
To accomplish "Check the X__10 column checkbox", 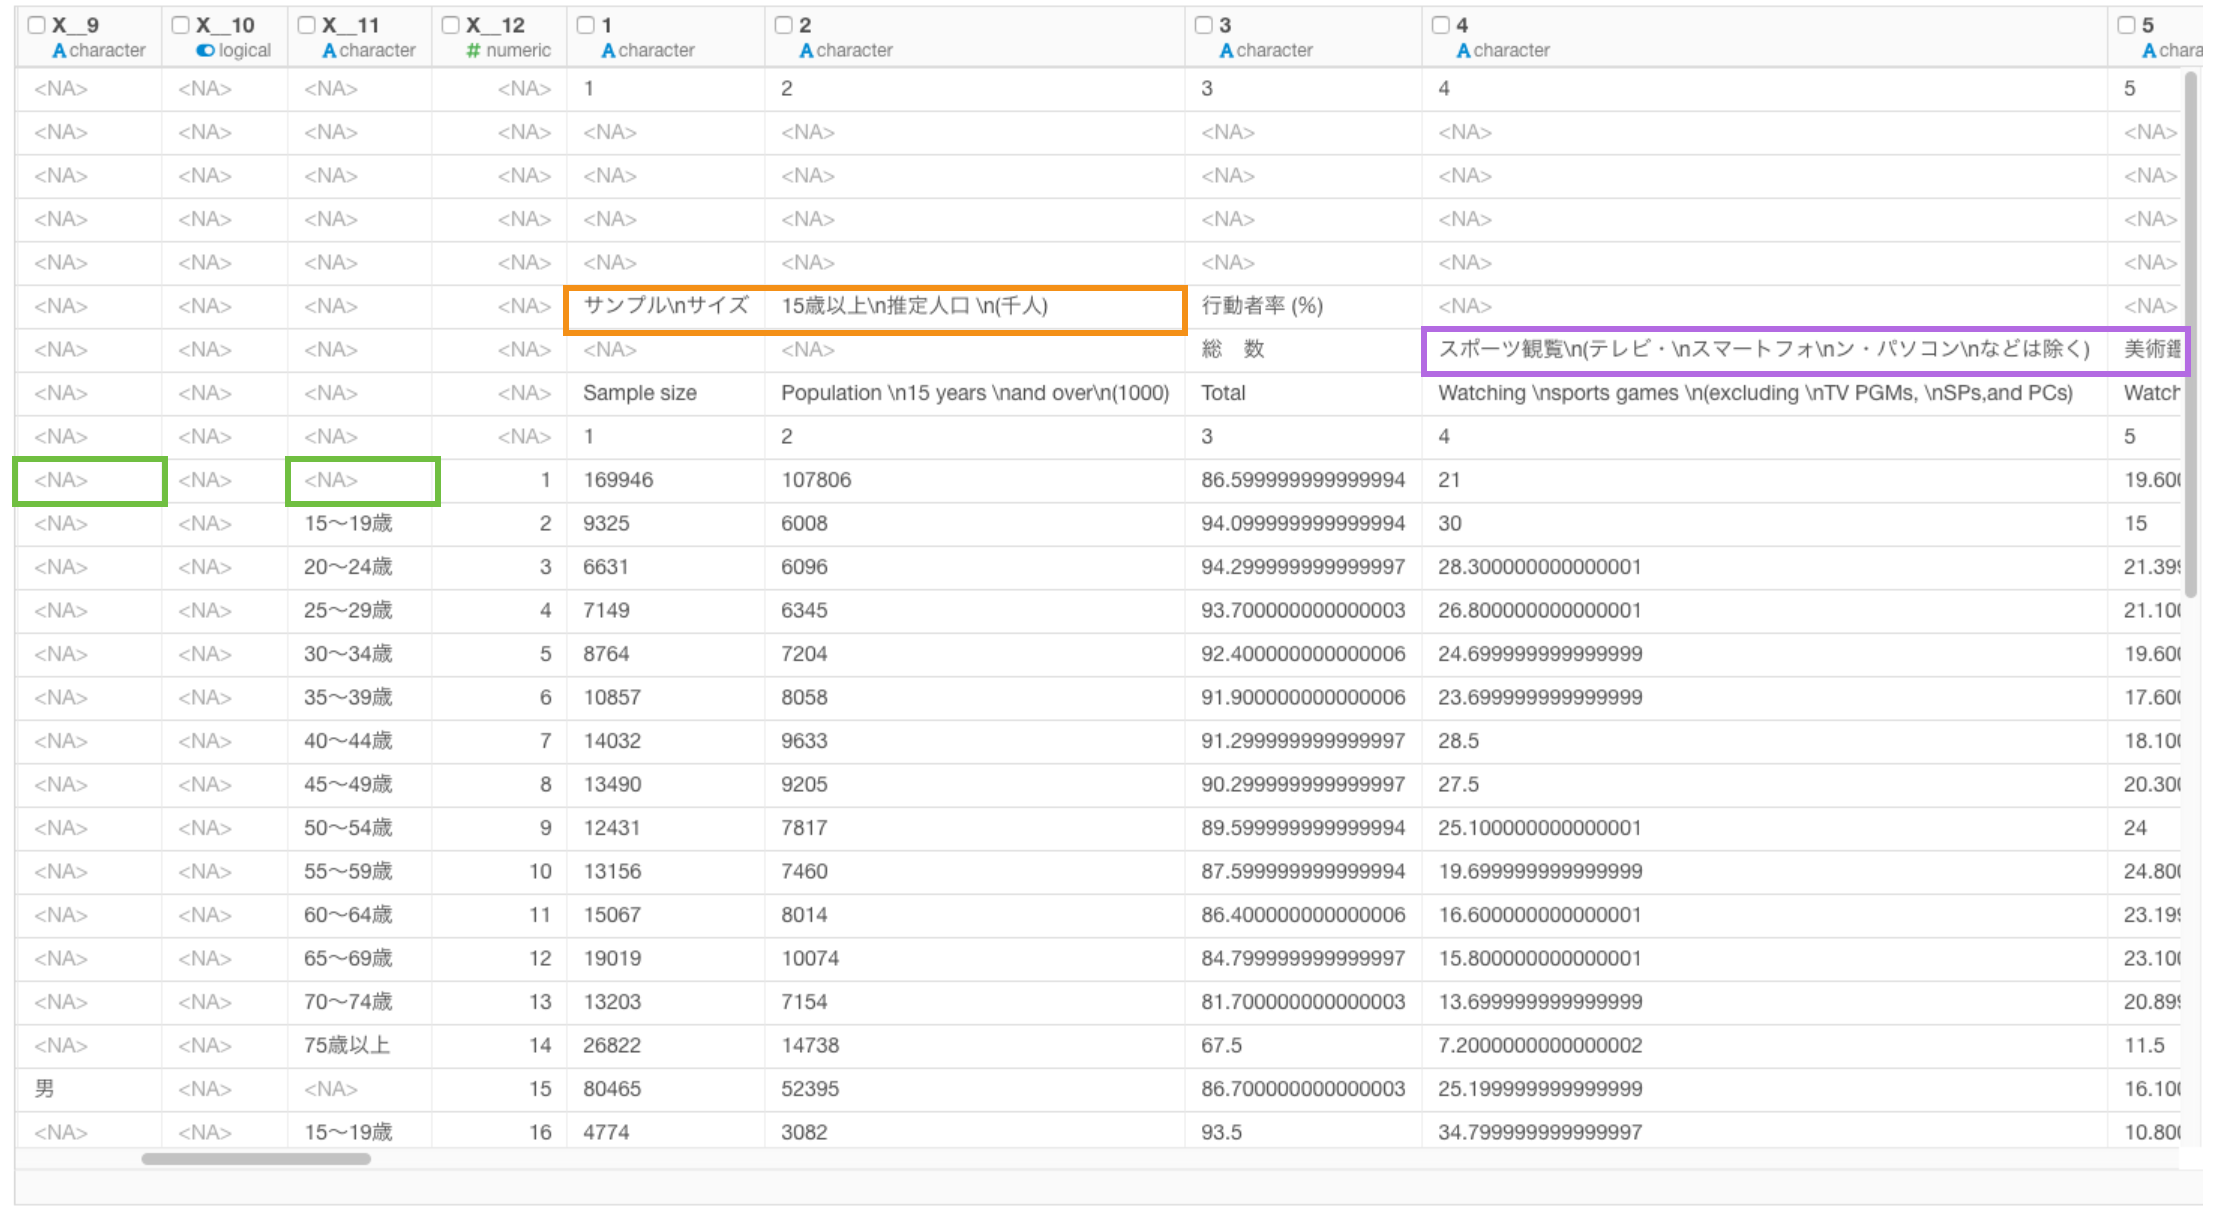I will pyautogui.click(x=181, y=25).
